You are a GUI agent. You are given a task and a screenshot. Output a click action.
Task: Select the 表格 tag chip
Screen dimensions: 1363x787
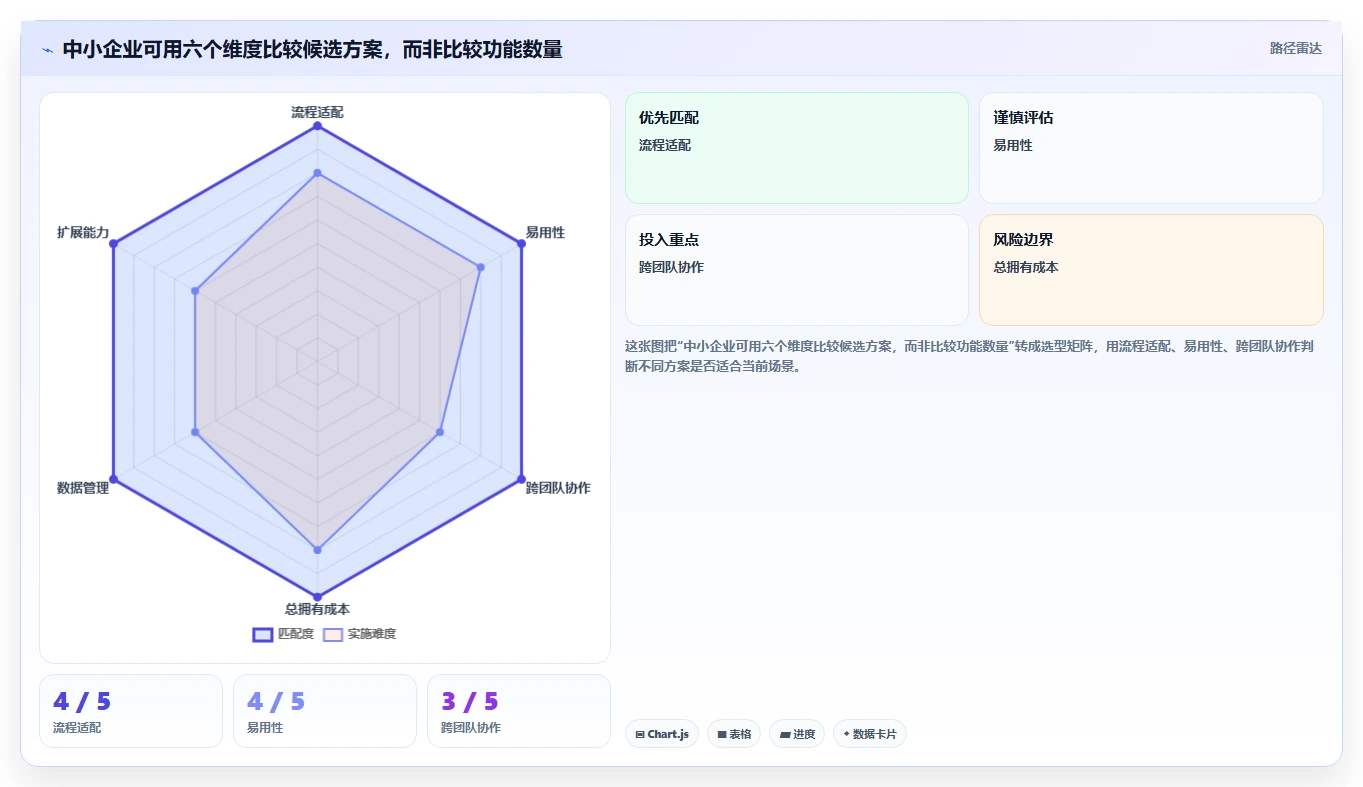pyautogui.click(x=734, y=734)
